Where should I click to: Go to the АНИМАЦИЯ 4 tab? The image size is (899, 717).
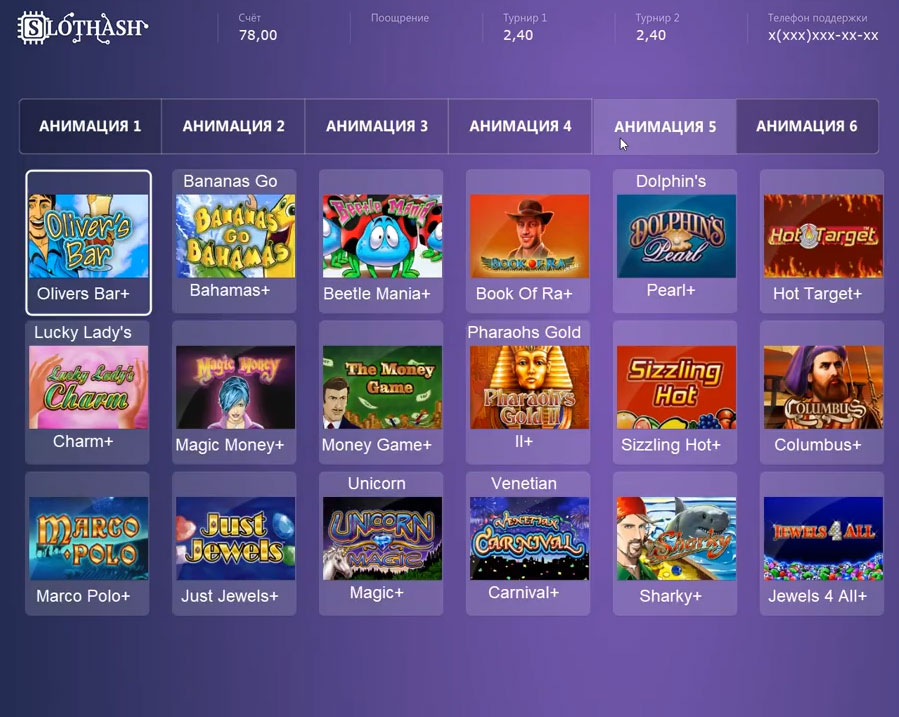[520, 126]
